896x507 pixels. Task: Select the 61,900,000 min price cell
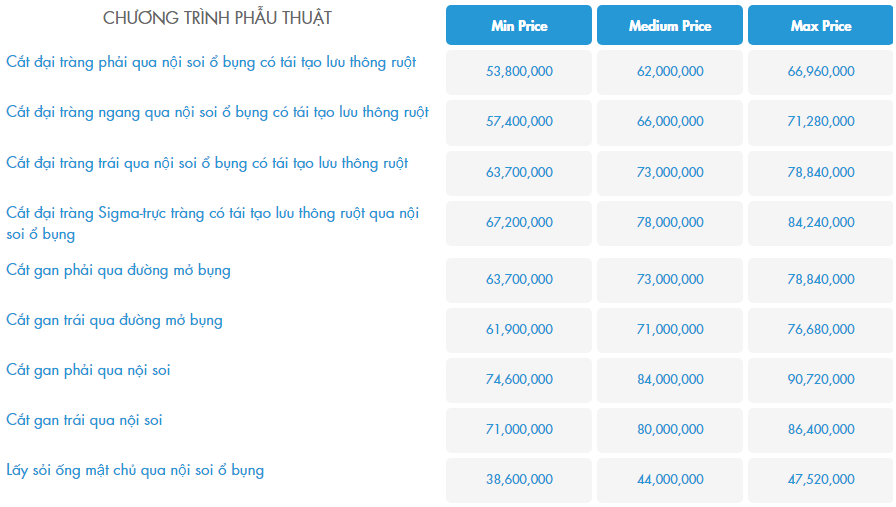tap(519, 330)
